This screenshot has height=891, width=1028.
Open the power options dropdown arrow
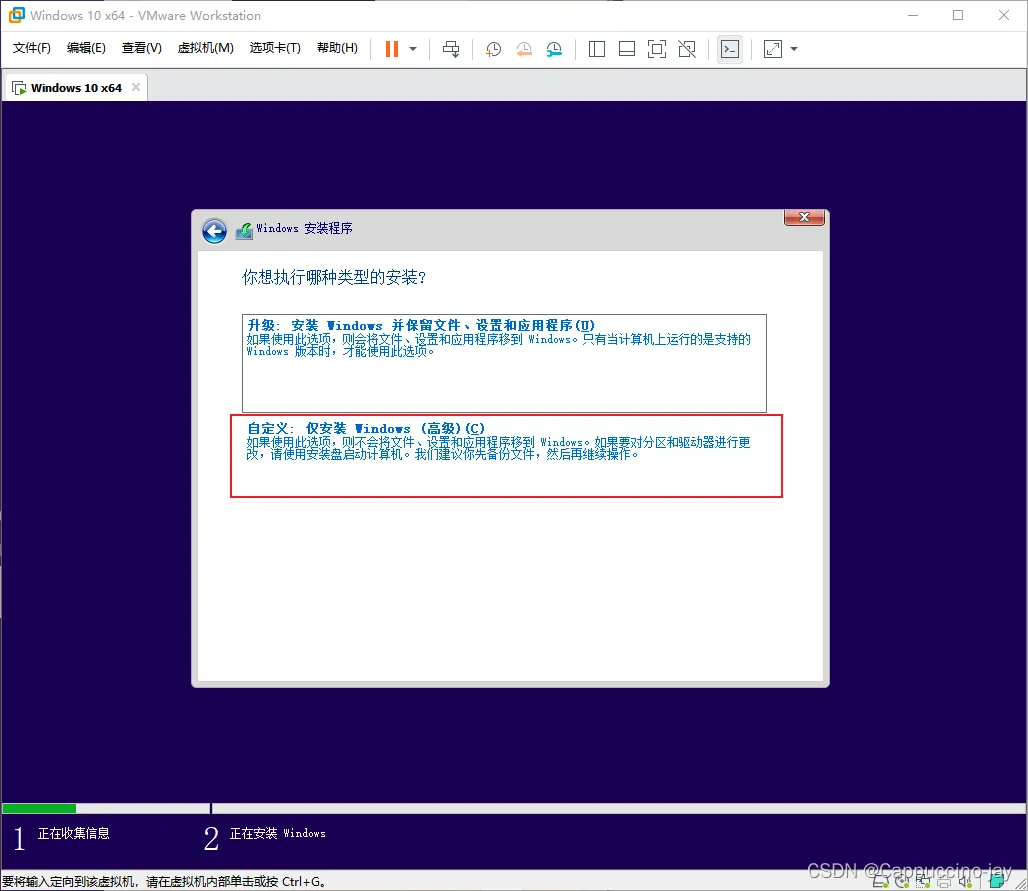413,49
